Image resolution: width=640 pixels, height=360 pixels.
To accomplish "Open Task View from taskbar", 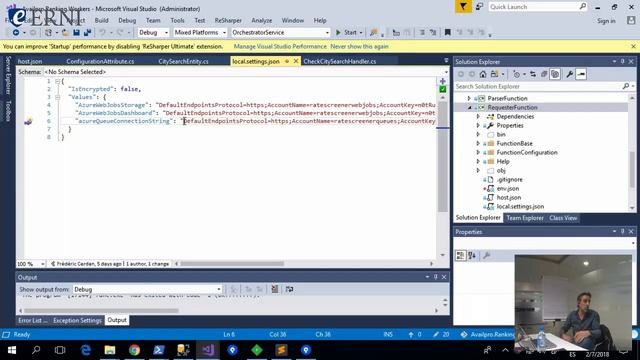I will click(x=60, y=350).
